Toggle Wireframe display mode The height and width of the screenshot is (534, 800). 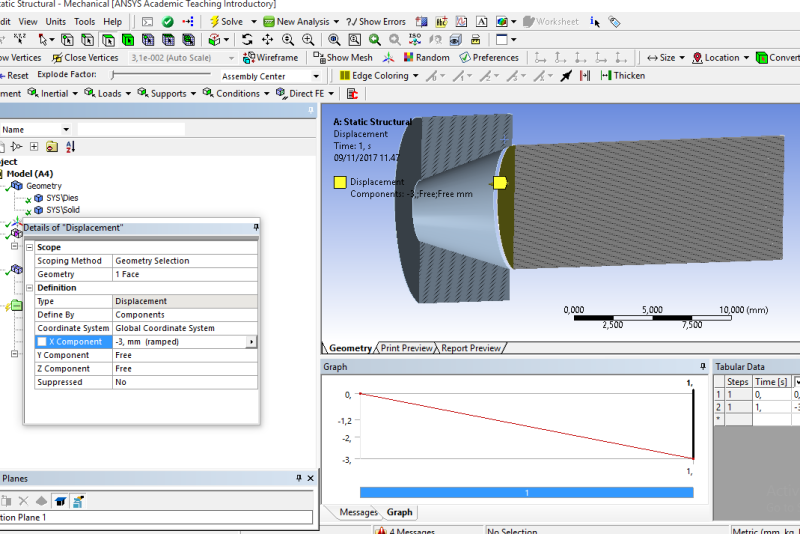(270, 58)
